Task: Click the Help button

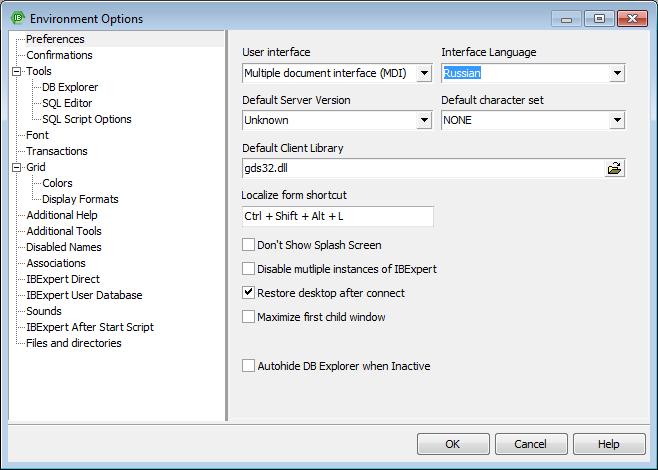Action: click(609, 444)
